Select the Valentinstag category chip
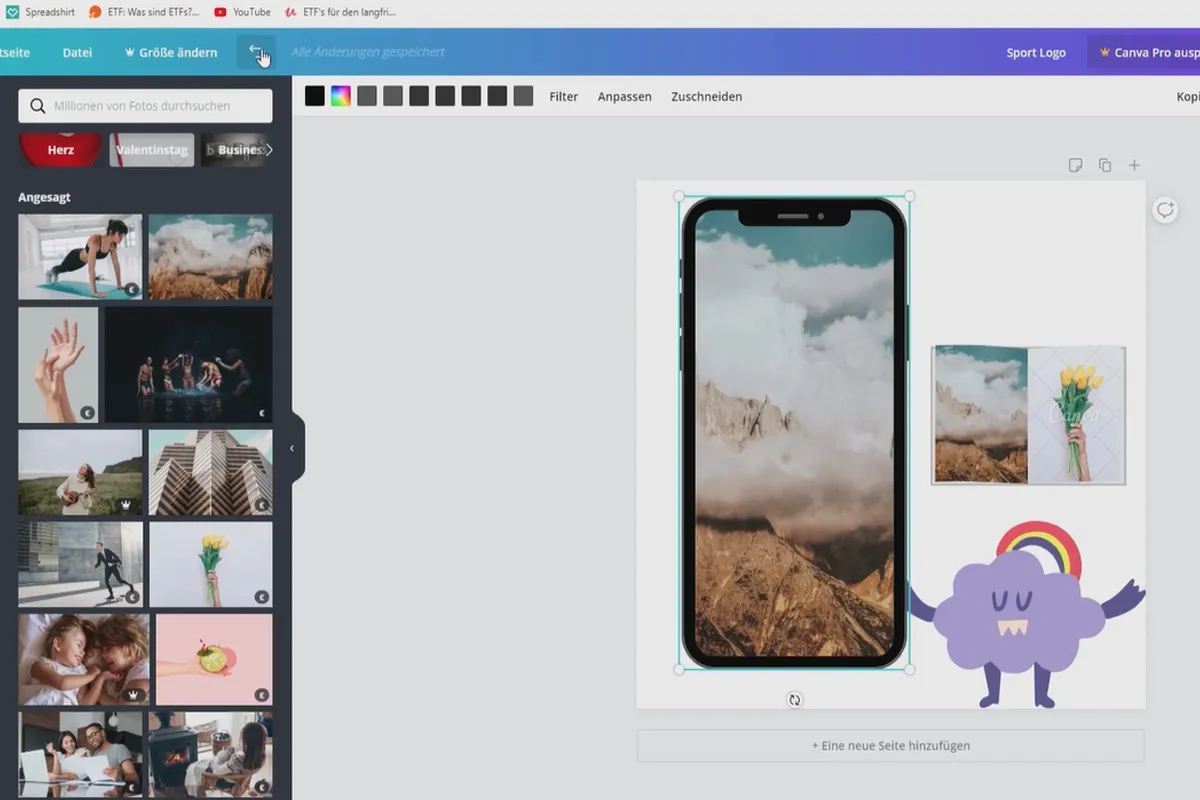This screenshot has width=1200, height=800. coord(151,150)
